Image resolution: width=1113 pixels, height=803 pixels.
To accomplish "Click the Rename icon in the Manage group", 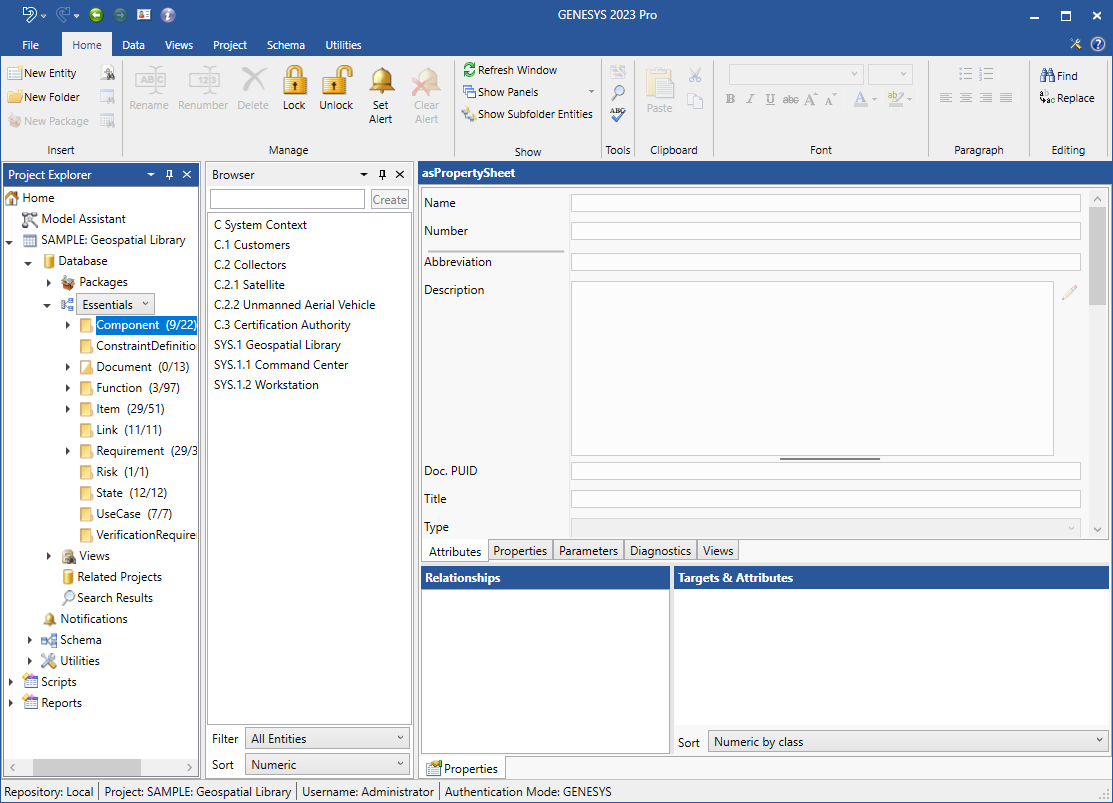I will (149, 80).
